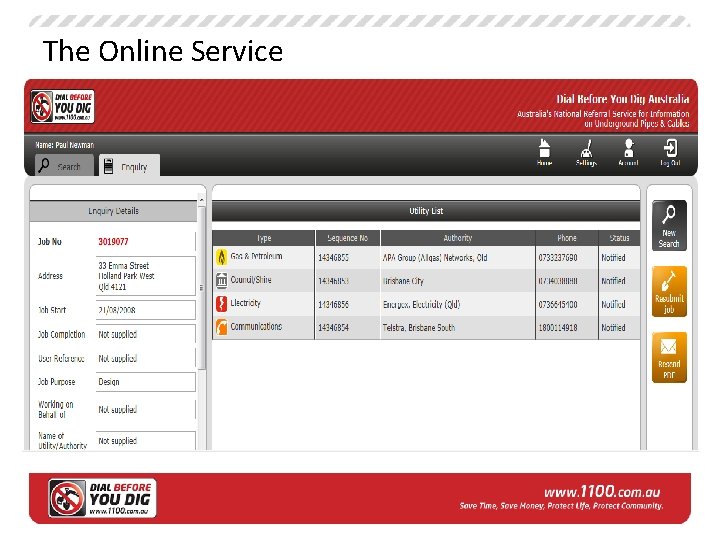720x540 pixels.
Task: Start a New Search
Action: click(669, 225)
